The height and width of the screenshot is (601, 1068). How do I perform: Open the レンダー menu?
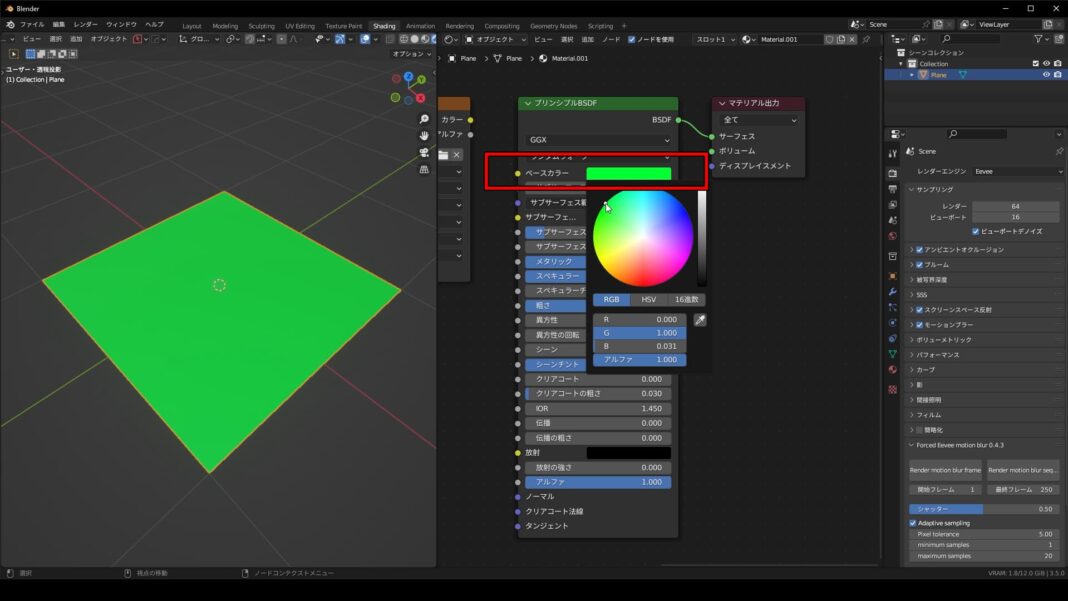coord(85,23)
